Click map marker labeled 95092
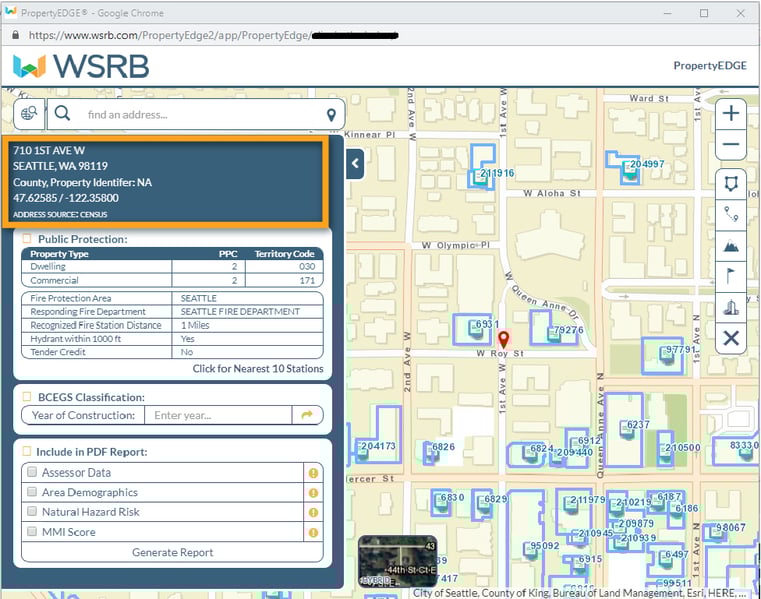This screenshot has height=599, width=761. pos(530,550)
